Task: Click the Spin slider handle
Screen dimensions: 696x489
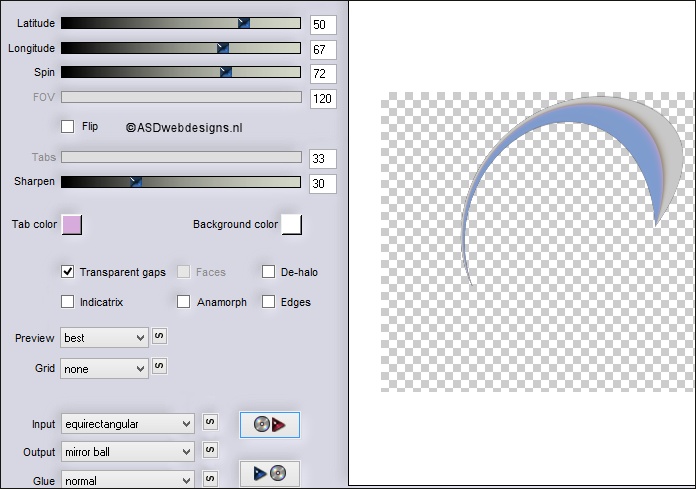Action: click(x=226, y=72)
